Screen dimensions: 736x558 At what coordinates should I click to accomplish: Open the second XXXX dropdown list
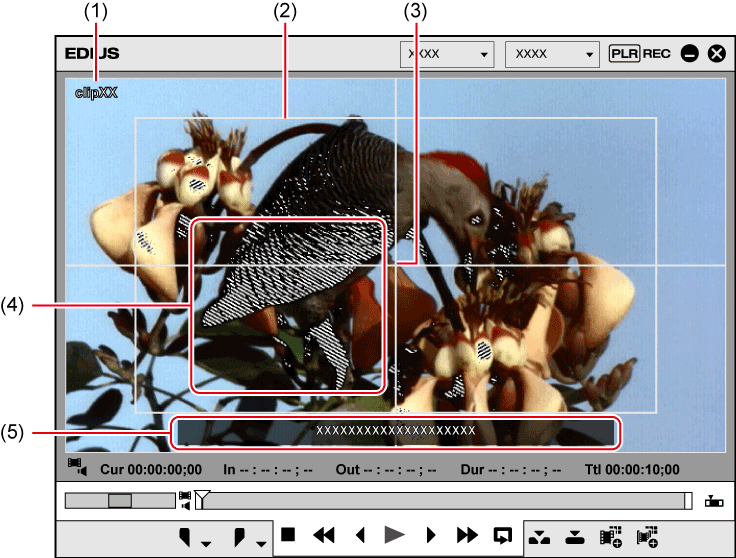[552, 53]
